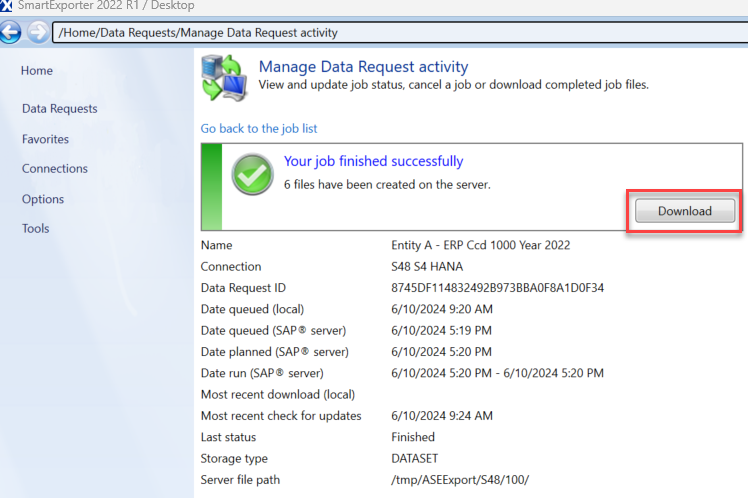Open the Home section in sidebar

(37, 71)
